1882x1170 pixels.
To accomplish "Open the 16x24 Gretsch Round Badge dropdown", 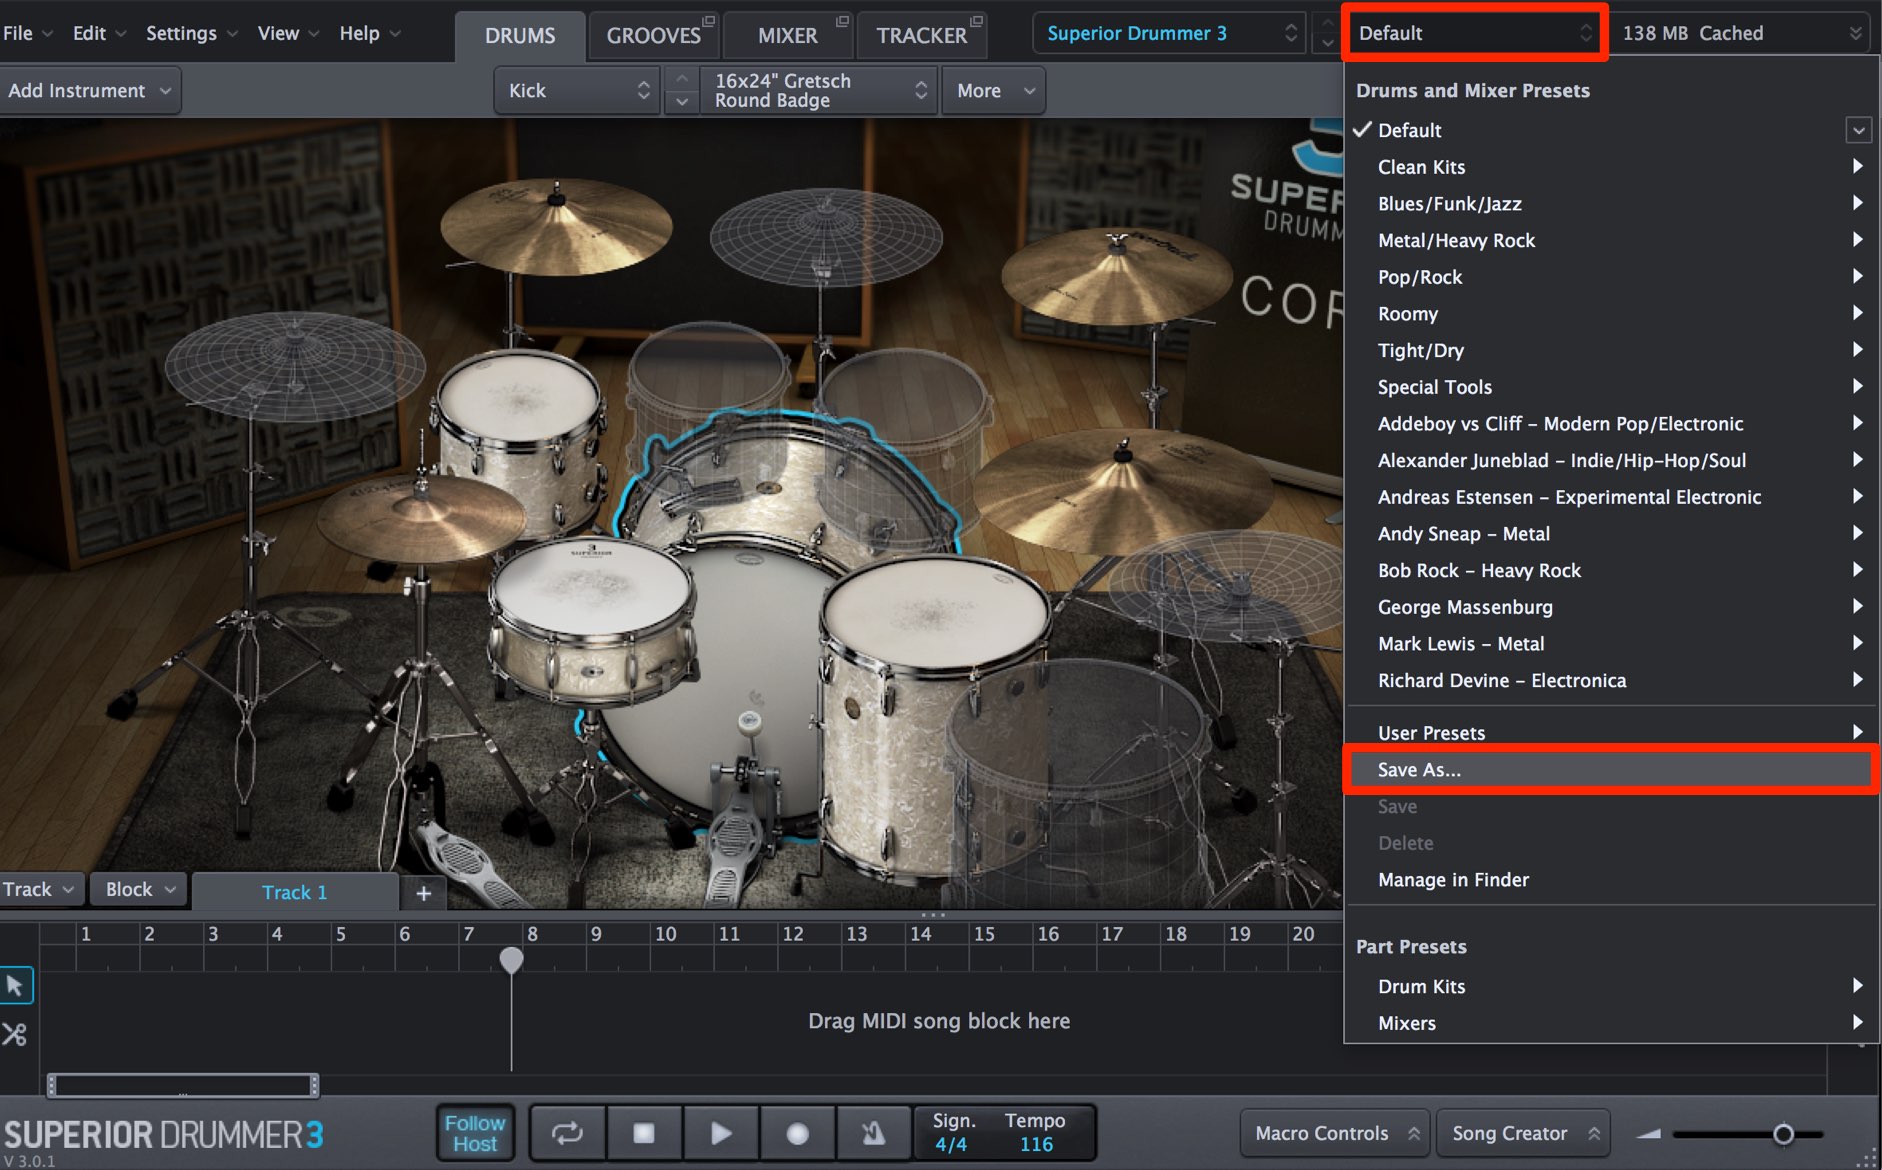I will click(x=819, y=91).
